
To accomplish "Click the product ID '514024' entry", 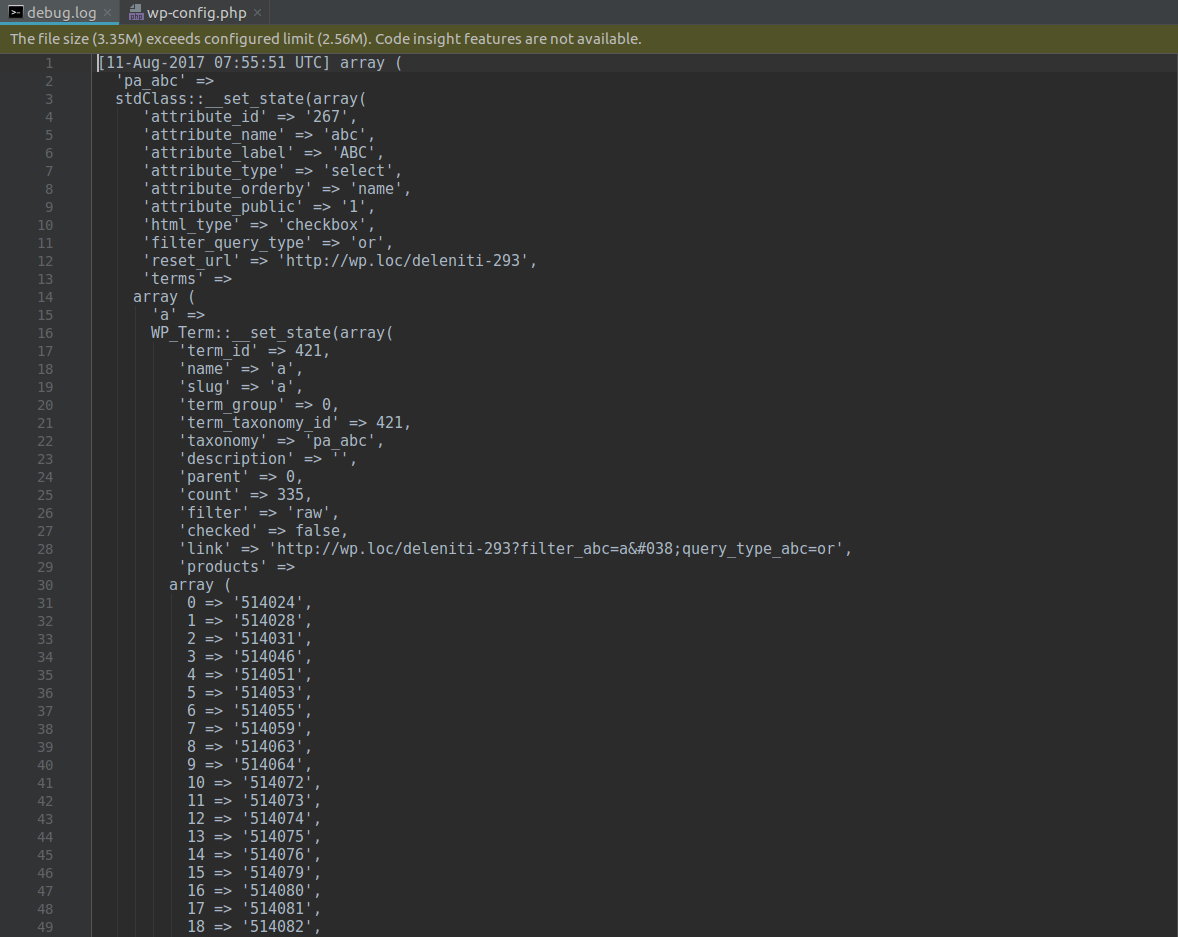I will tap(268, 603).
